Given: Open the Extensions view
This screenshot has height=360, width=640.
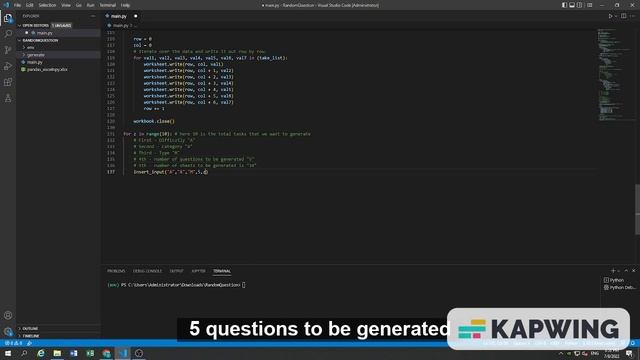Looking at the screenshot, I should click(x=8, y=82).
